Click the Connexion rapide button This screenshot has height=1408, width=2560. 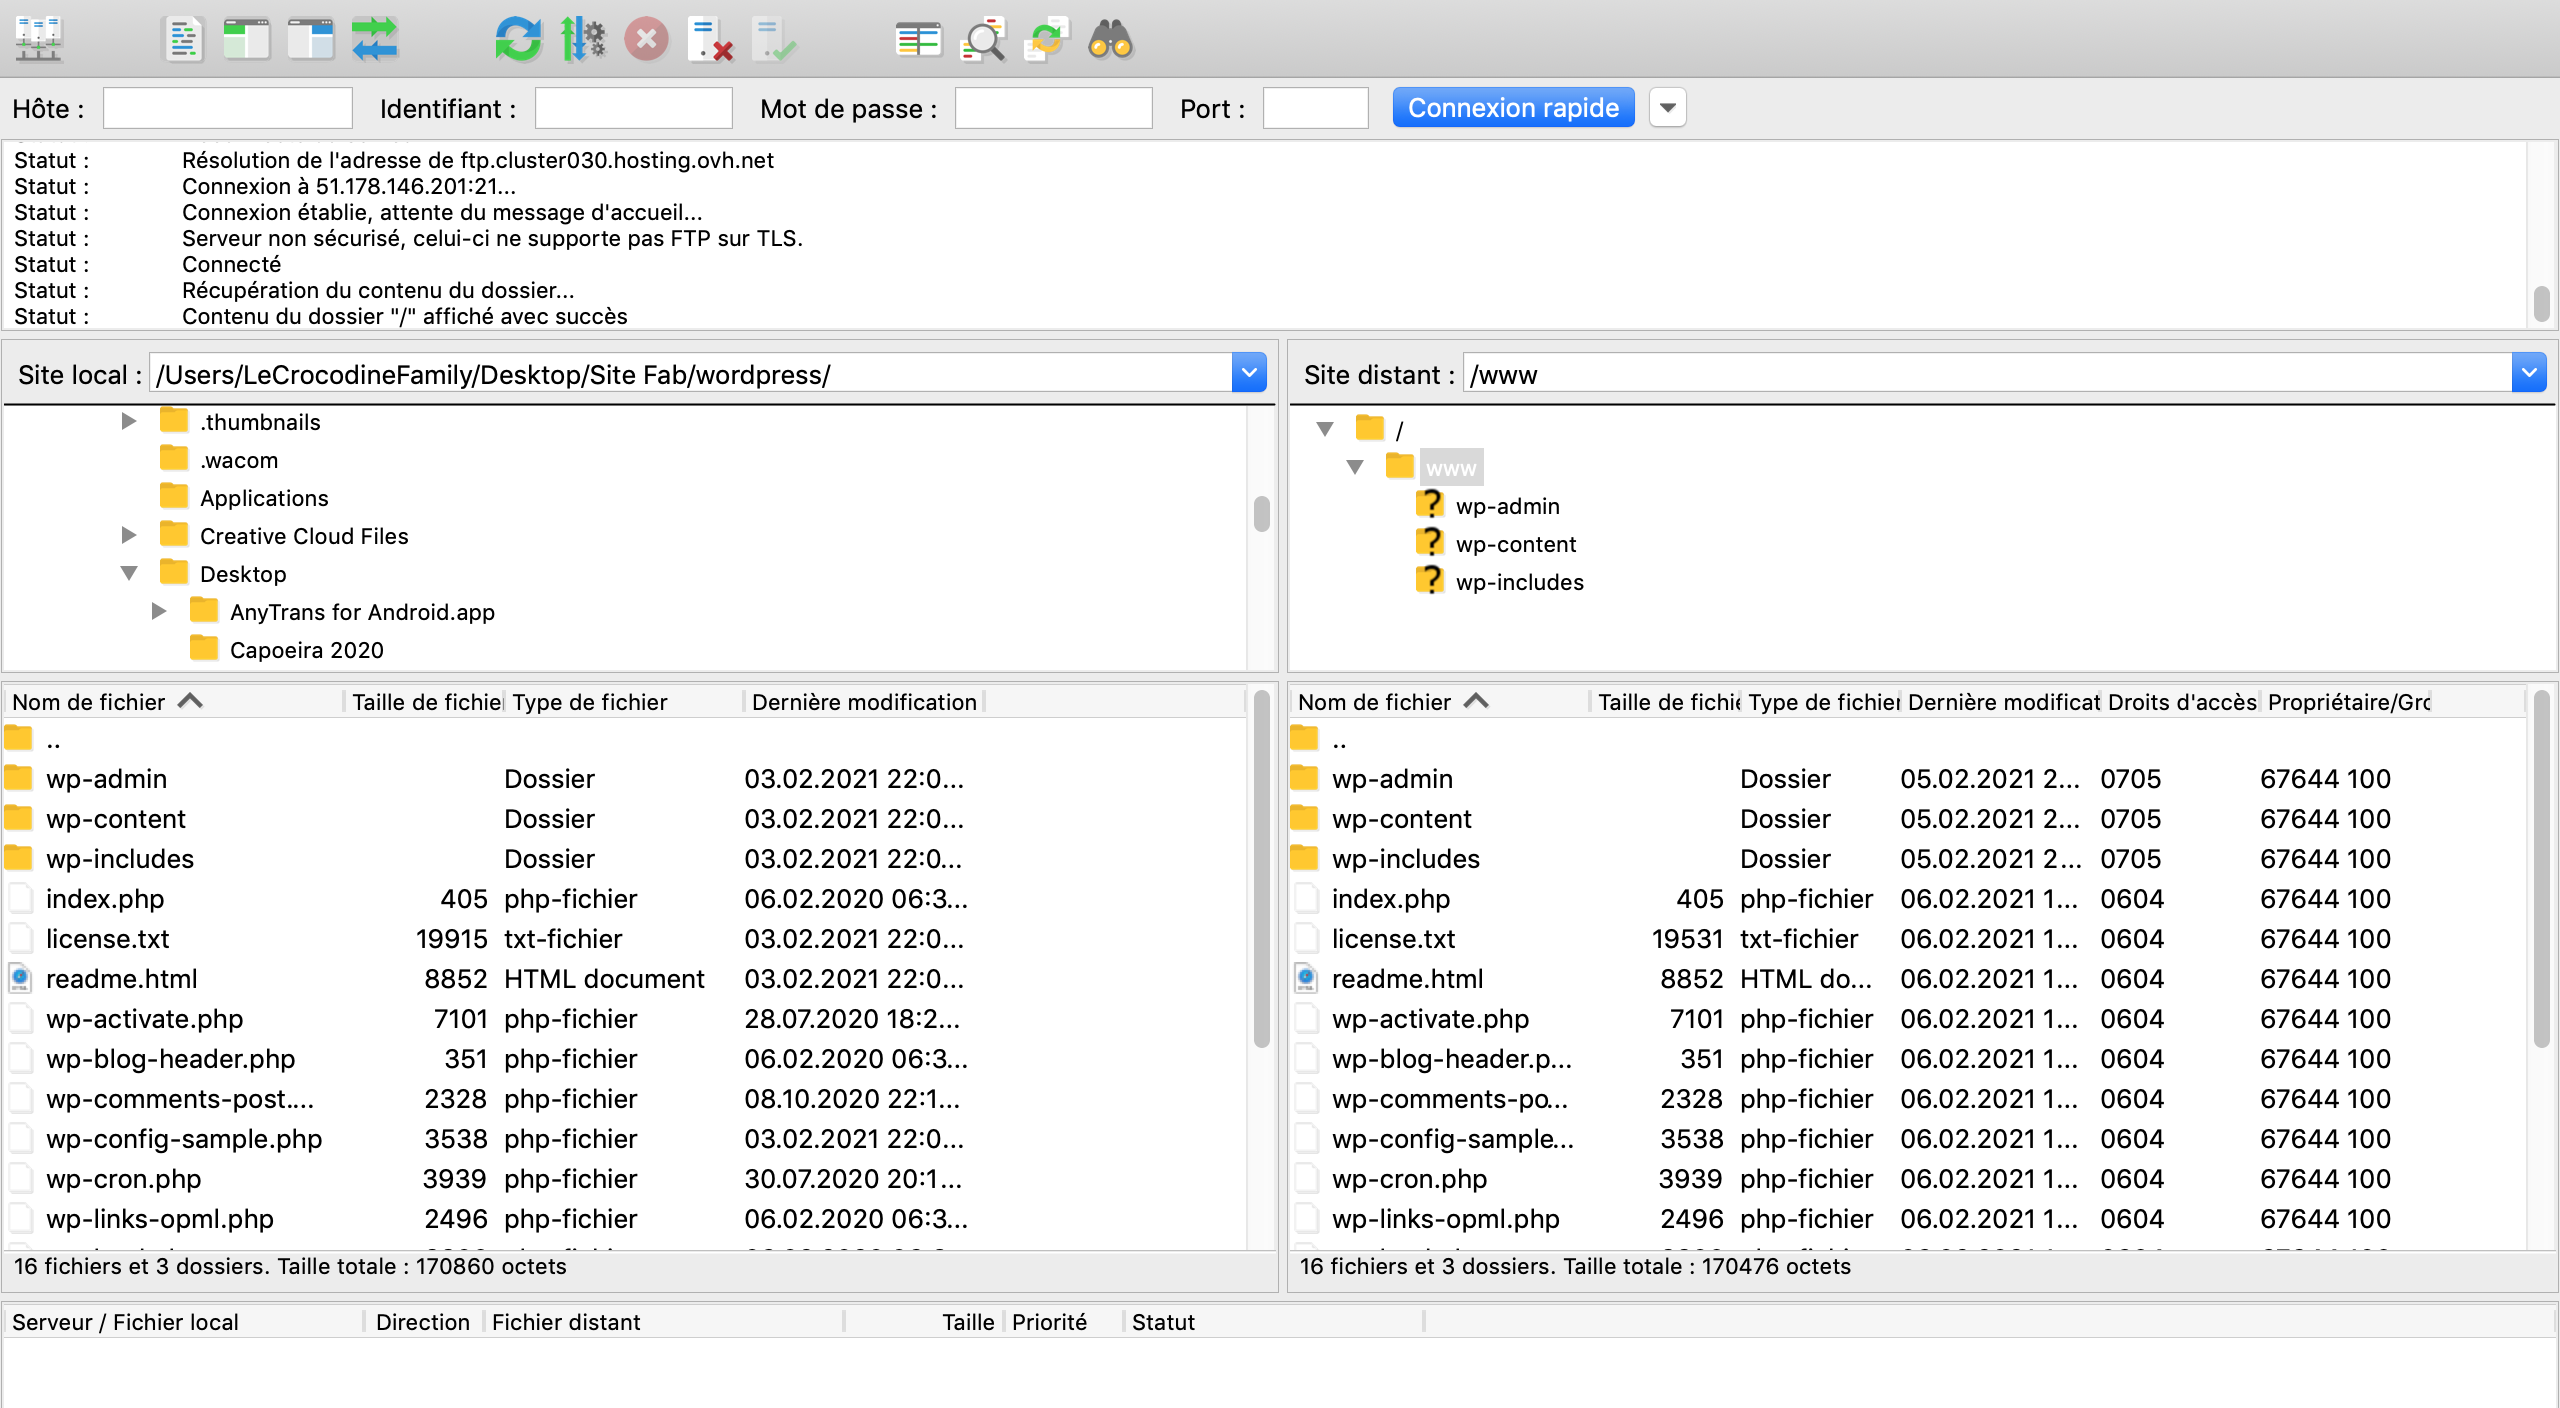(x=1513, y=108)
